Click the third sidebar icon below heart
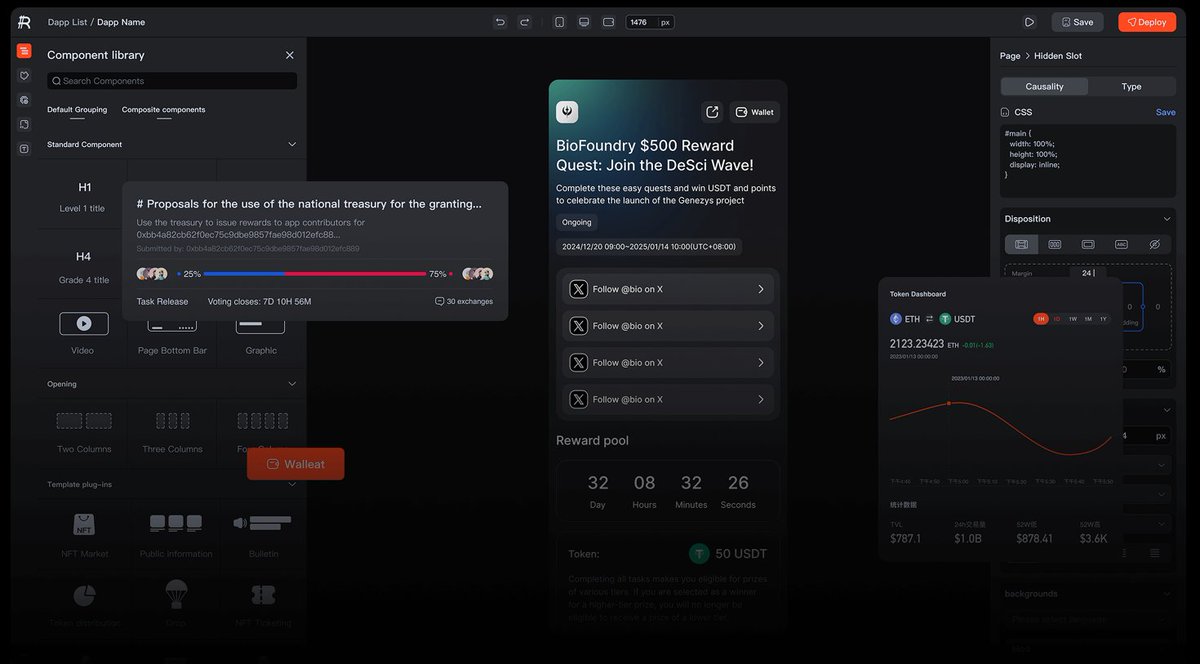Image resolution: width=1200 pixels, height=664 pixels. point(24,100)
